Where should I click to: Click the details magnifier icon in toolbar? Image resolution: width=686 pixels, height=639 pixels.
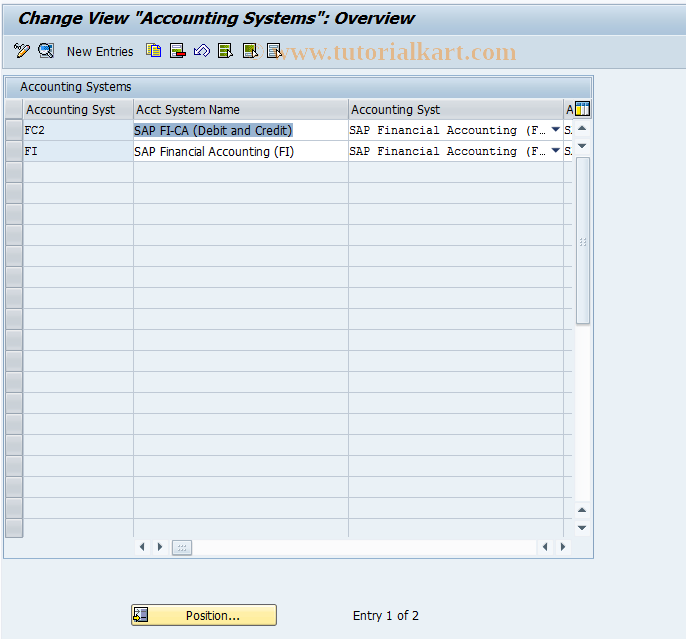46,51
